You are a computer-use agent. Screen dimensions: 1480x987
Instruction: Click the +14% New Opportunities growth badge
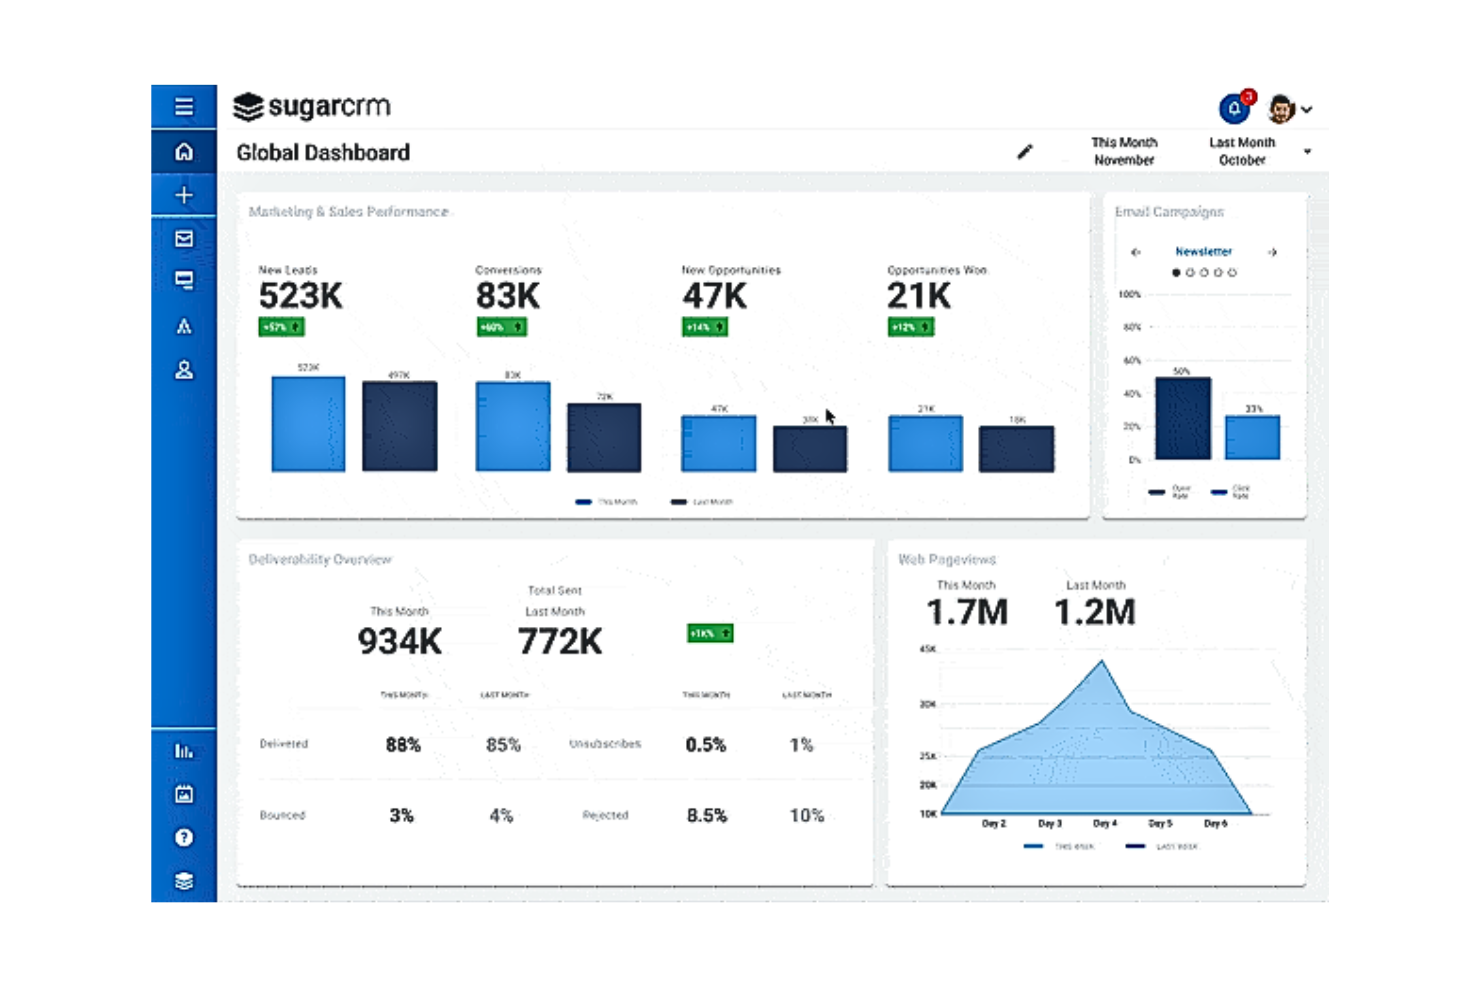pyautogui.click(x=705, y=327)
